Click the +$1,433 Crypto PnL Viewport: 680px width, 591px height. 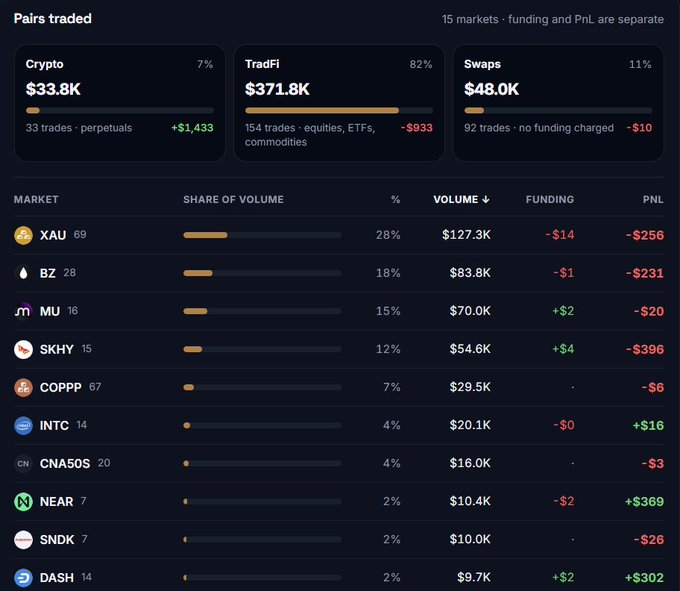click(192, 128)
